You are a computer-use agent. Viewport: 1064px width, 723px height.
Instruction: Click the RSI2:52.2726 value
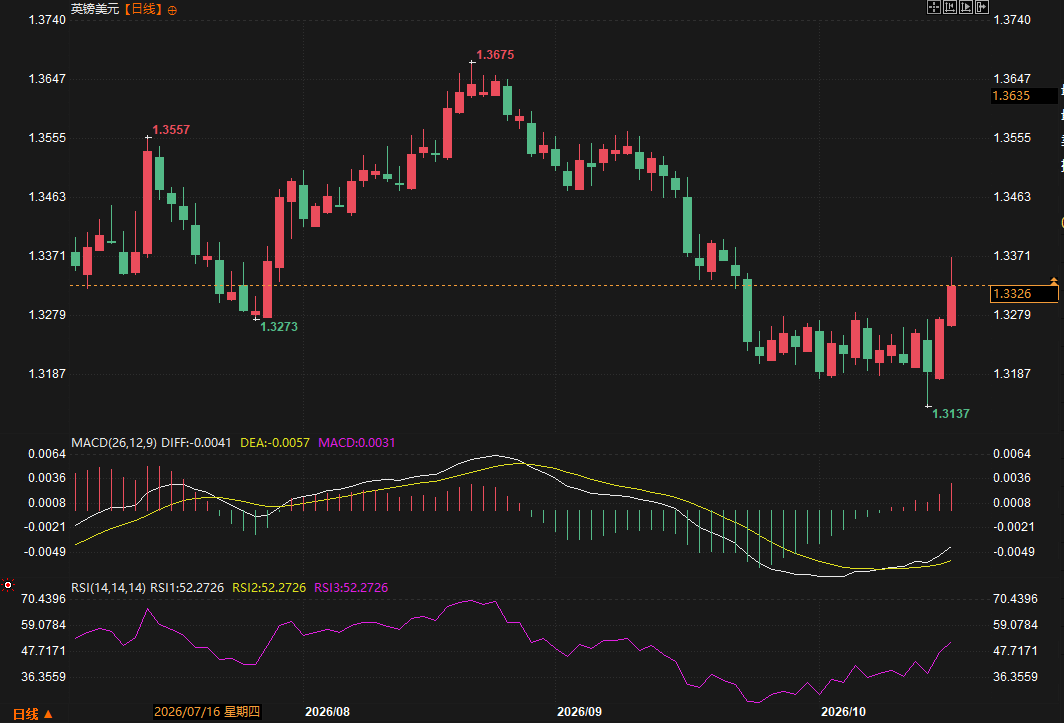pos(269,587)
